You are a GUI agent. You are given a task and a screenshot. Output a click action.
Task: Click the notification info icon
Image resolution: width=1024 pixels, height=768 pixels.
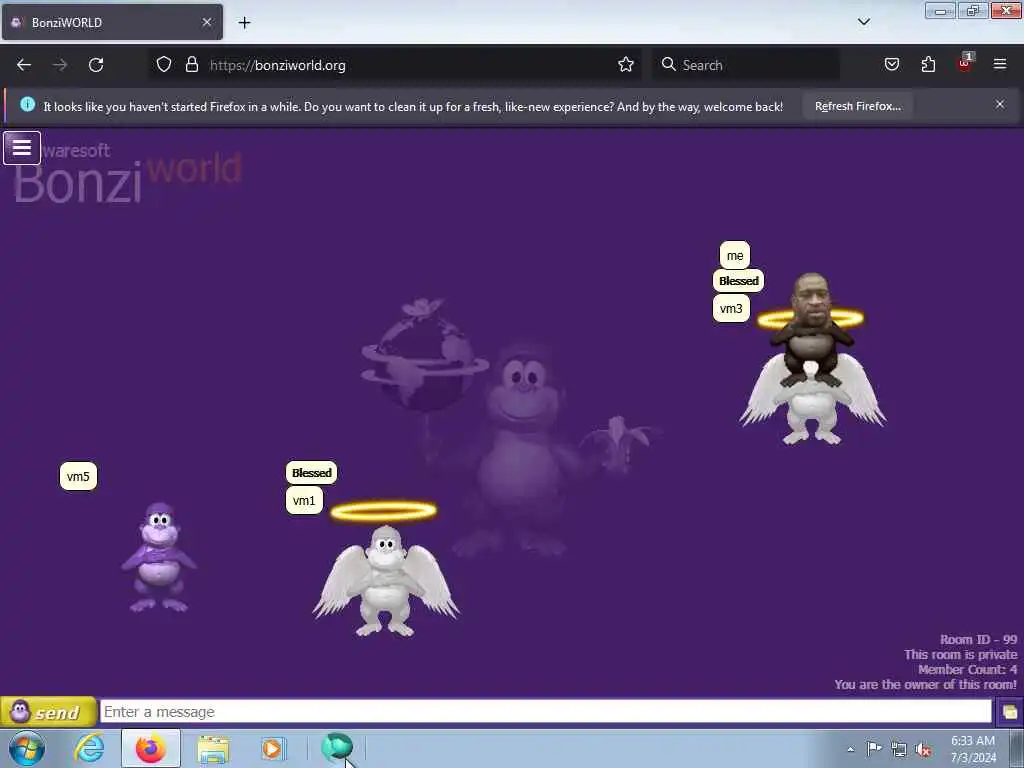tap(27, 104)
